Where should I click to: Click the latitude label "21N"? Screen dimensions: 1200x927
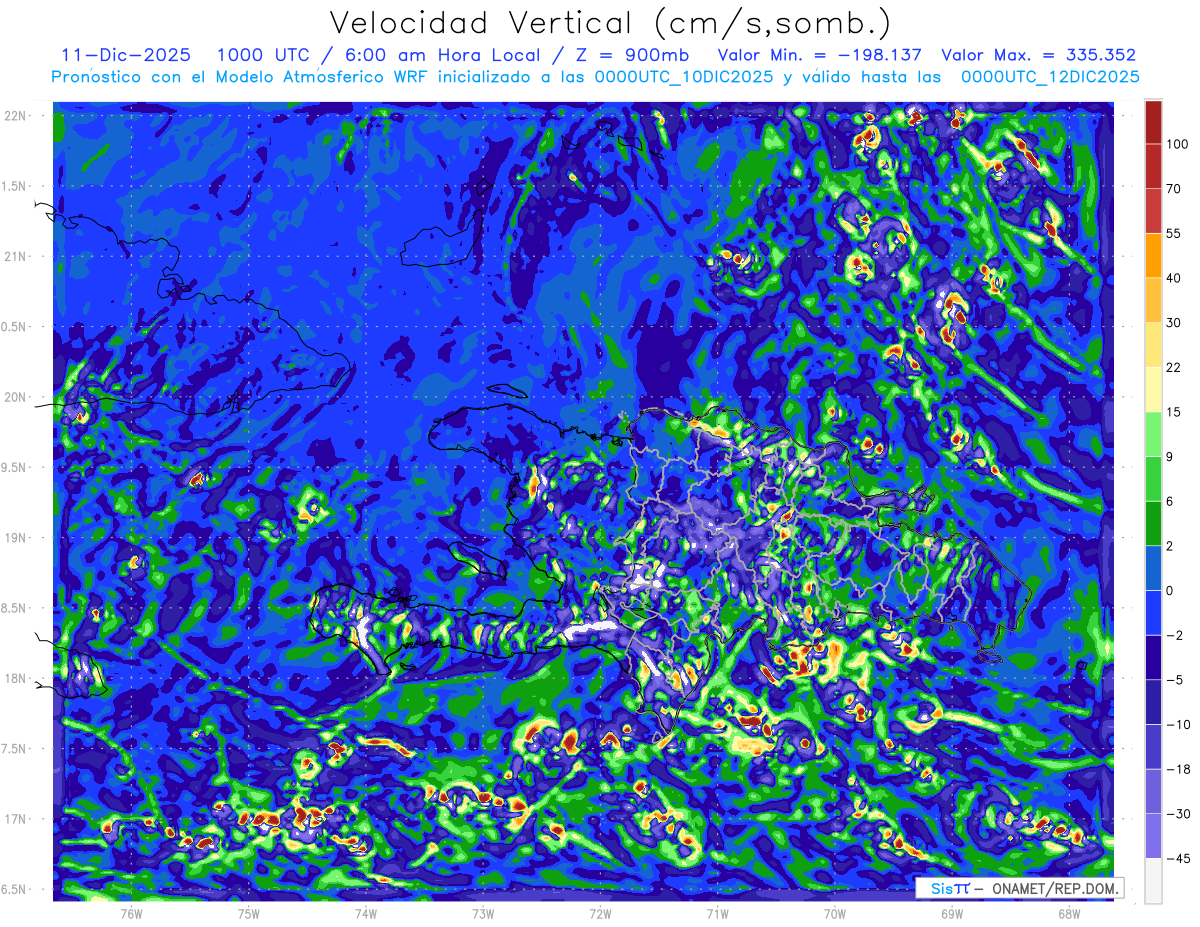[x=17, y=256]
